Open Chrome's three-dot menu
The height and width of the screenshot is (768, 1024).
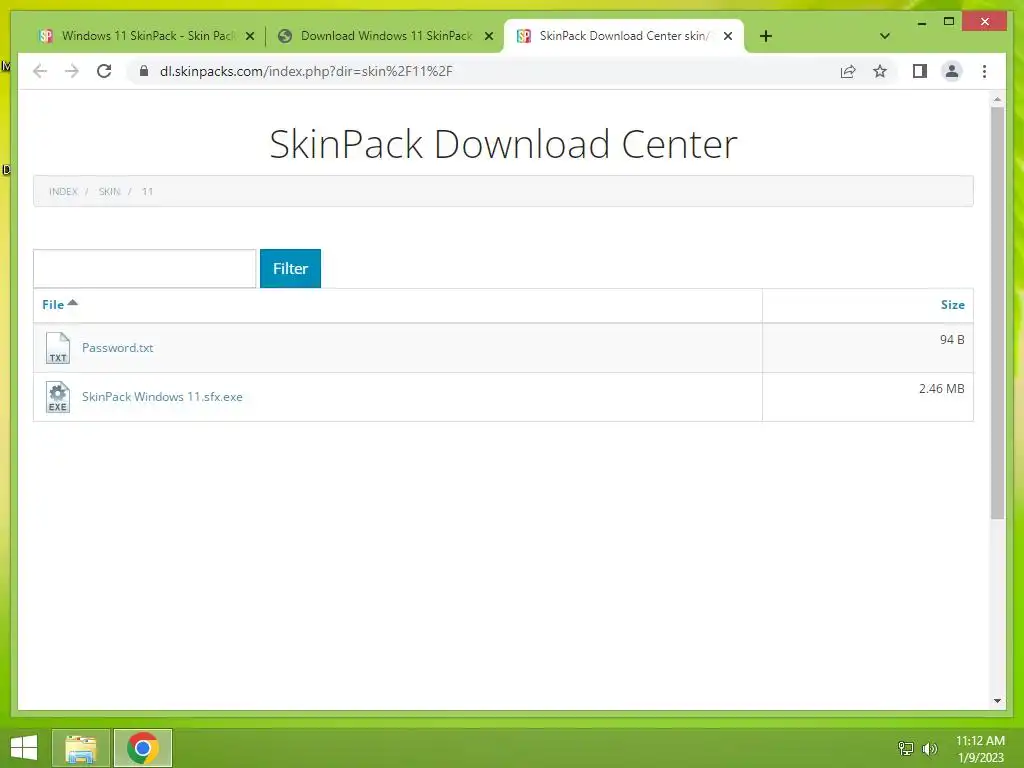click(x=984, y=71)
